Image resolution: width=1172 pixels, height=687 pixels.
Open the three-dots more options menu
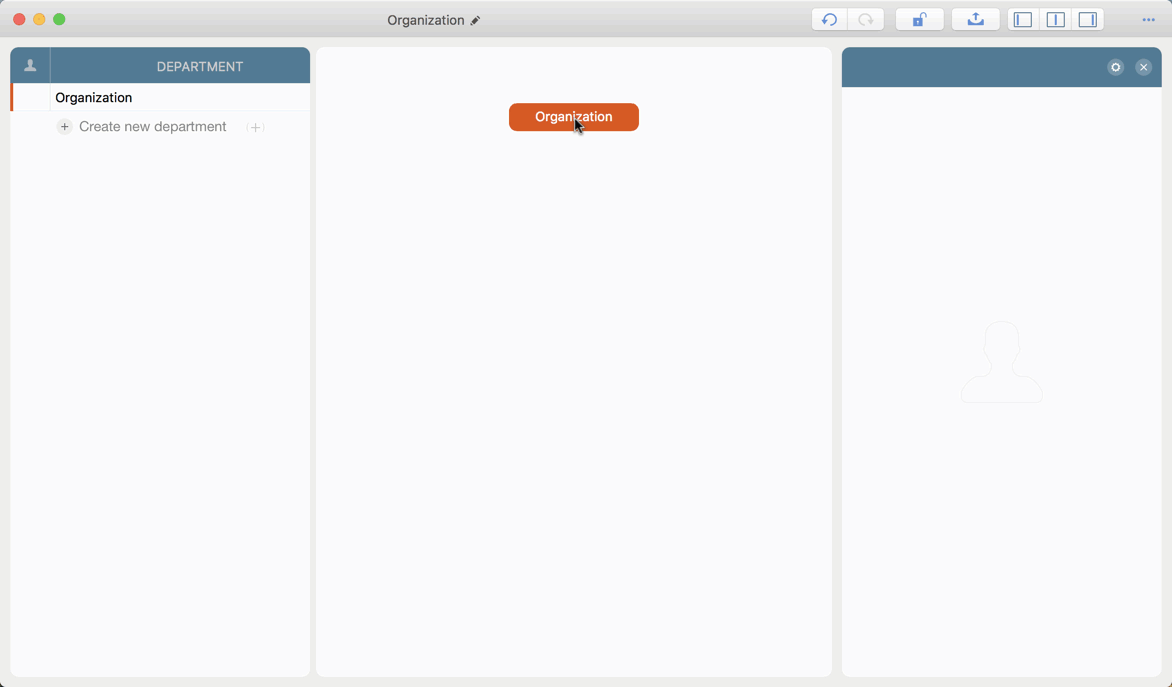click(x=1148, y=20)
